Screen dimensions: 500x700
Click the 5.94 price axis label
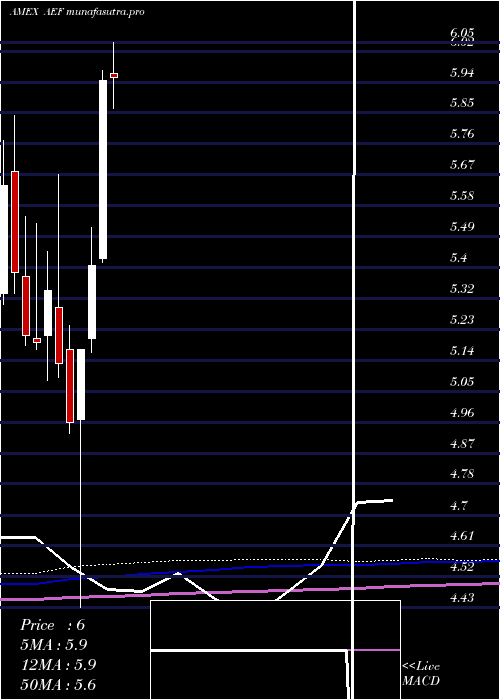pos(462,73)
